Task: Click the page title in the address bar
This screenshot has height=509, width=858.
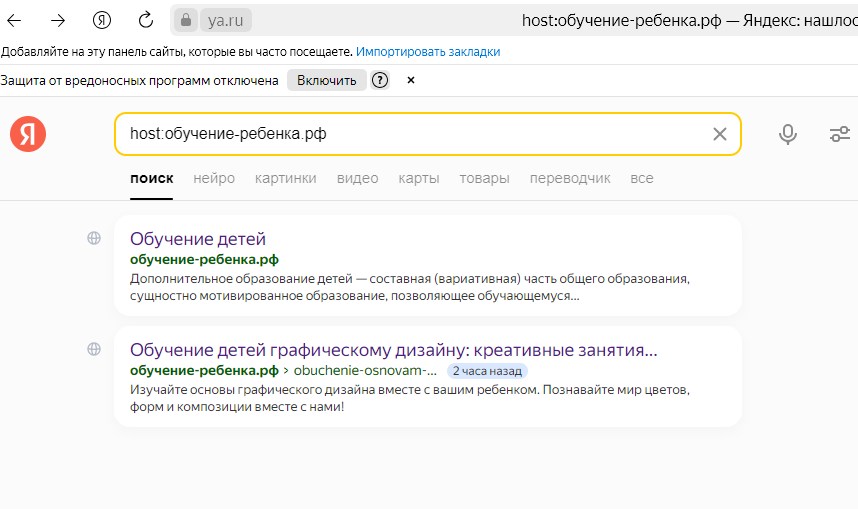Action: 689,20
